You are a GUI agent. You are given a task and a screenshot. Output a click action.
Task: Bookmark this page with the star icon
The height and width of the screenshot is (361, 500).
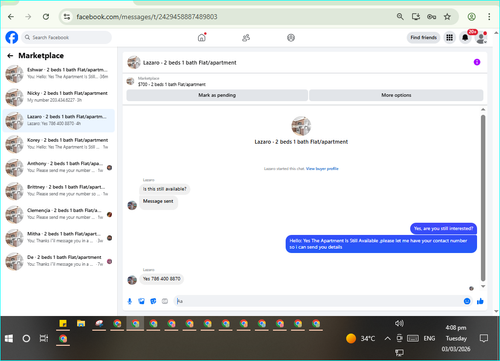coord(447,16)
